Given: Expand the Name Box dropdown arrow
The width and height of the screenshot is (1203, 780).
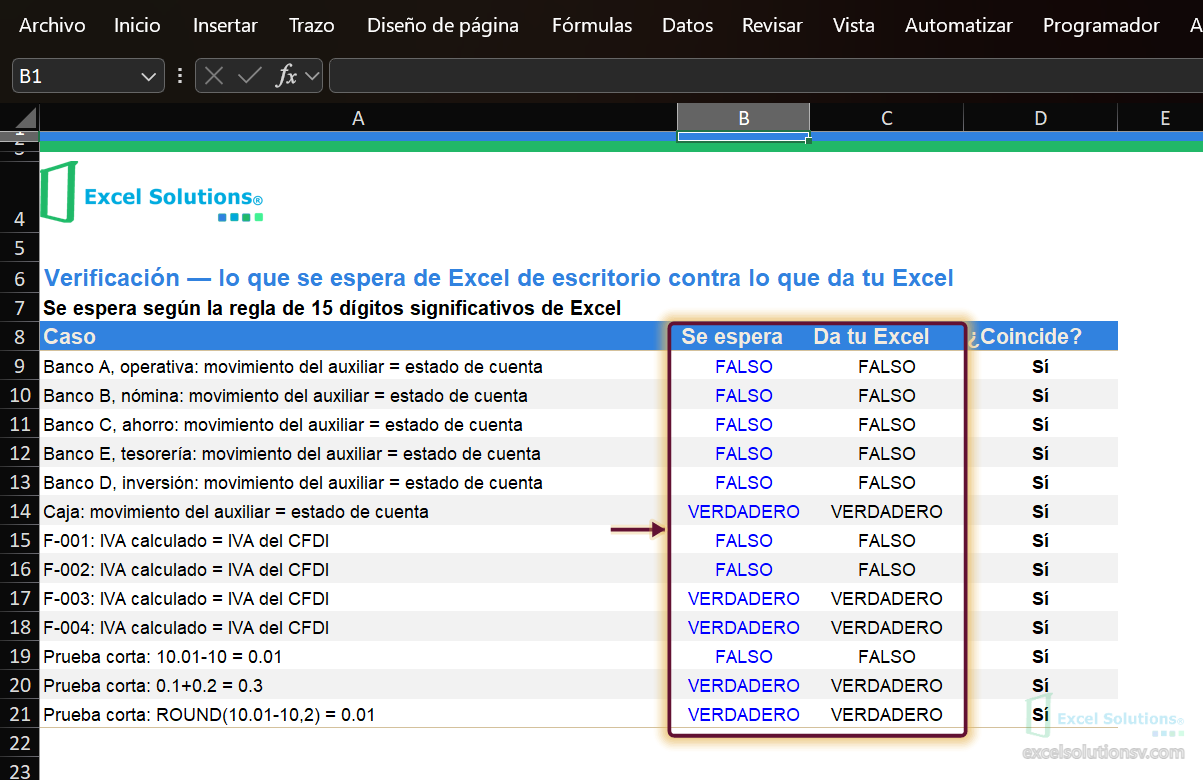Looking at the screenshot, I should click(150, 76).
